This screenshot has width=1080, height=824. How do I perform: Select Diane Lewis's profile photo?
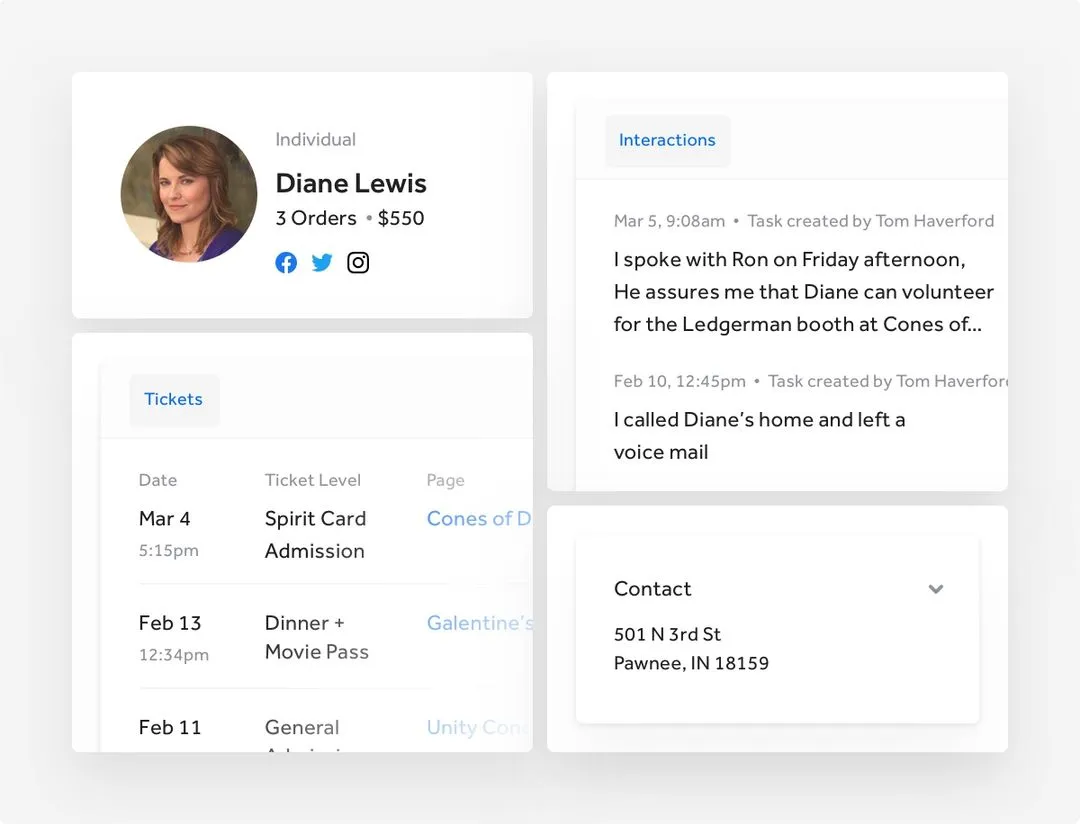click(189, 196)
